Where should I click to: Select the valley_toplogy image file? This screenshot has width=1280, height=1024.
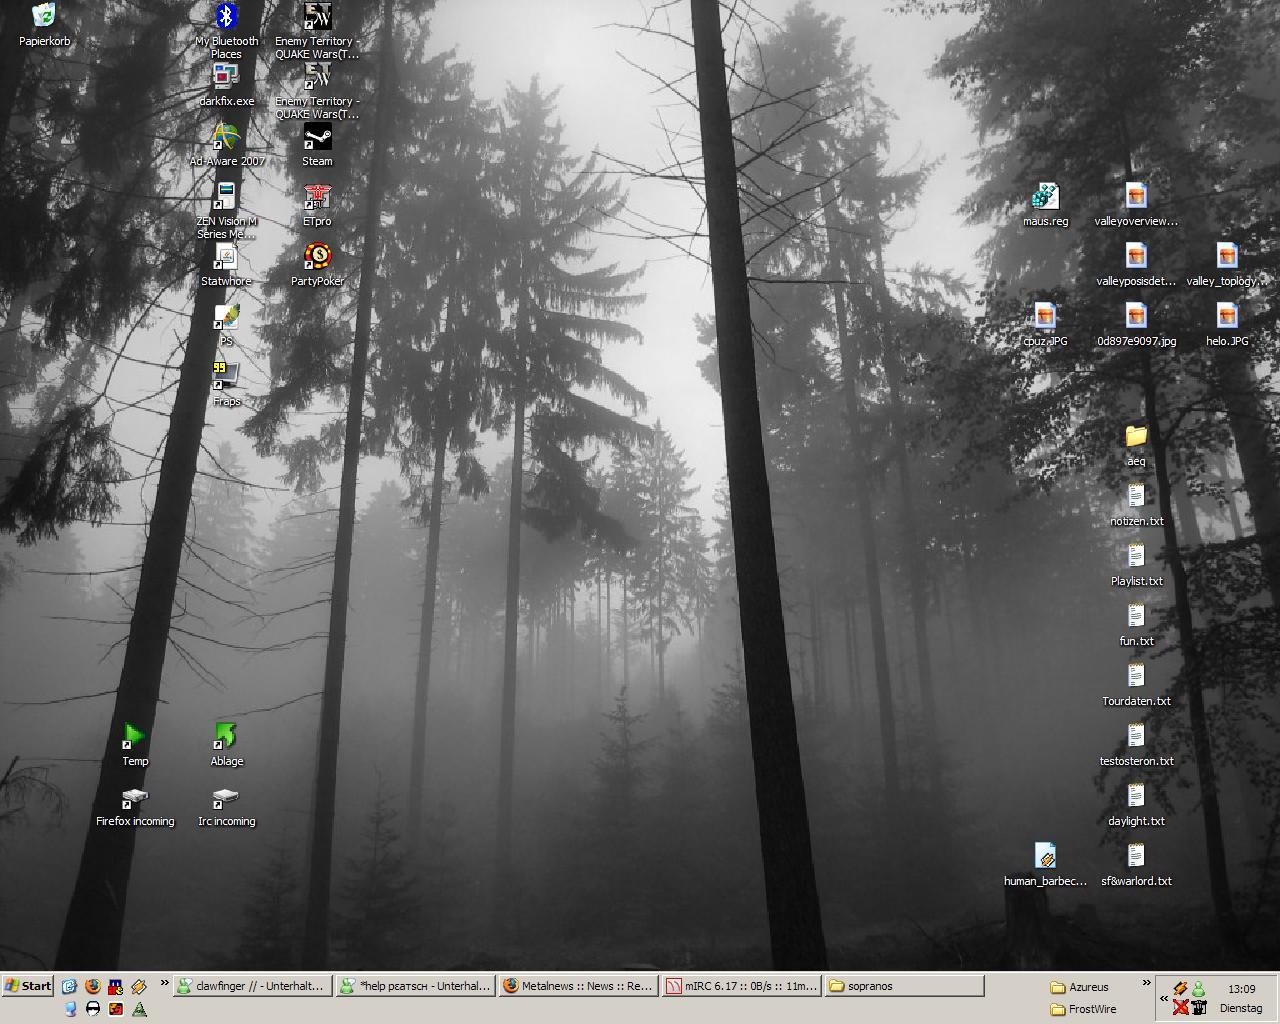[1227, 264]
